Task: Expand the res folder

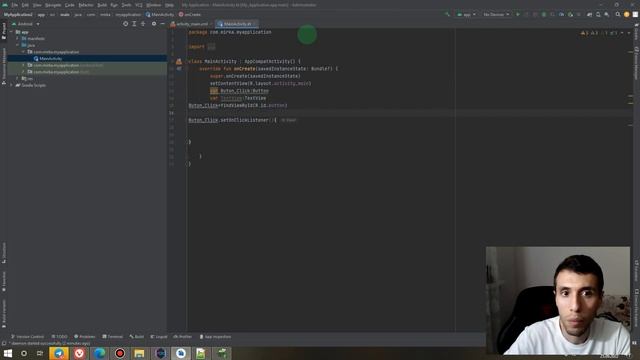Action: click(18, 78)
